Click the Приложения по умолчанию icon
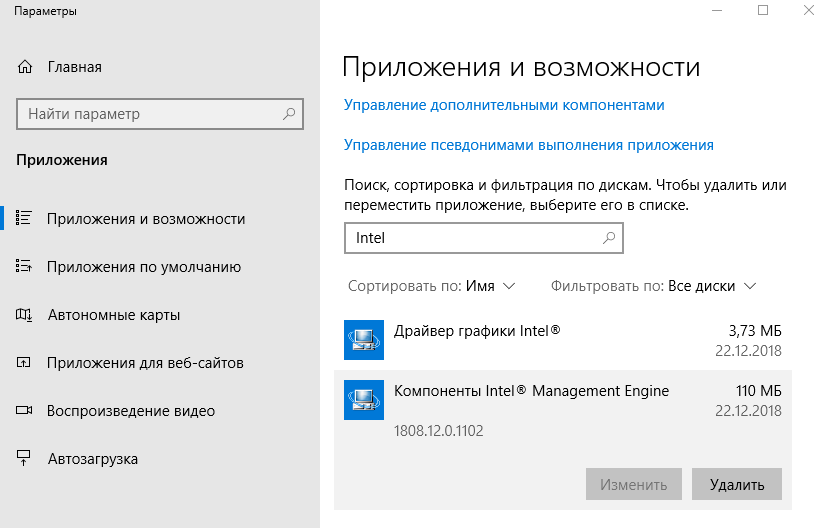 24,266
